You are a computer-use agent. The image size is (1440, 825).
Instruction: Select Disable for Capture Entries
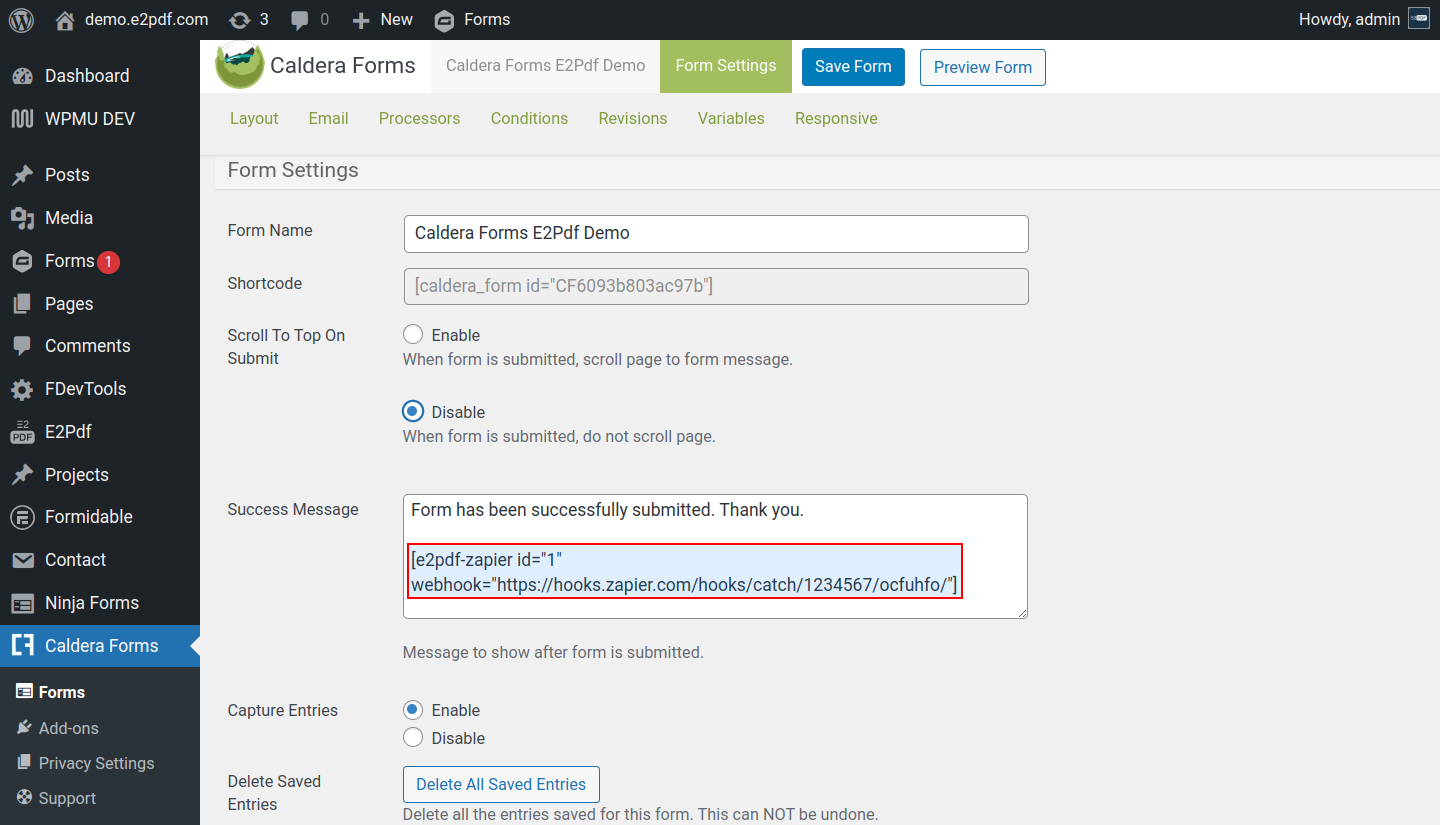413,738
